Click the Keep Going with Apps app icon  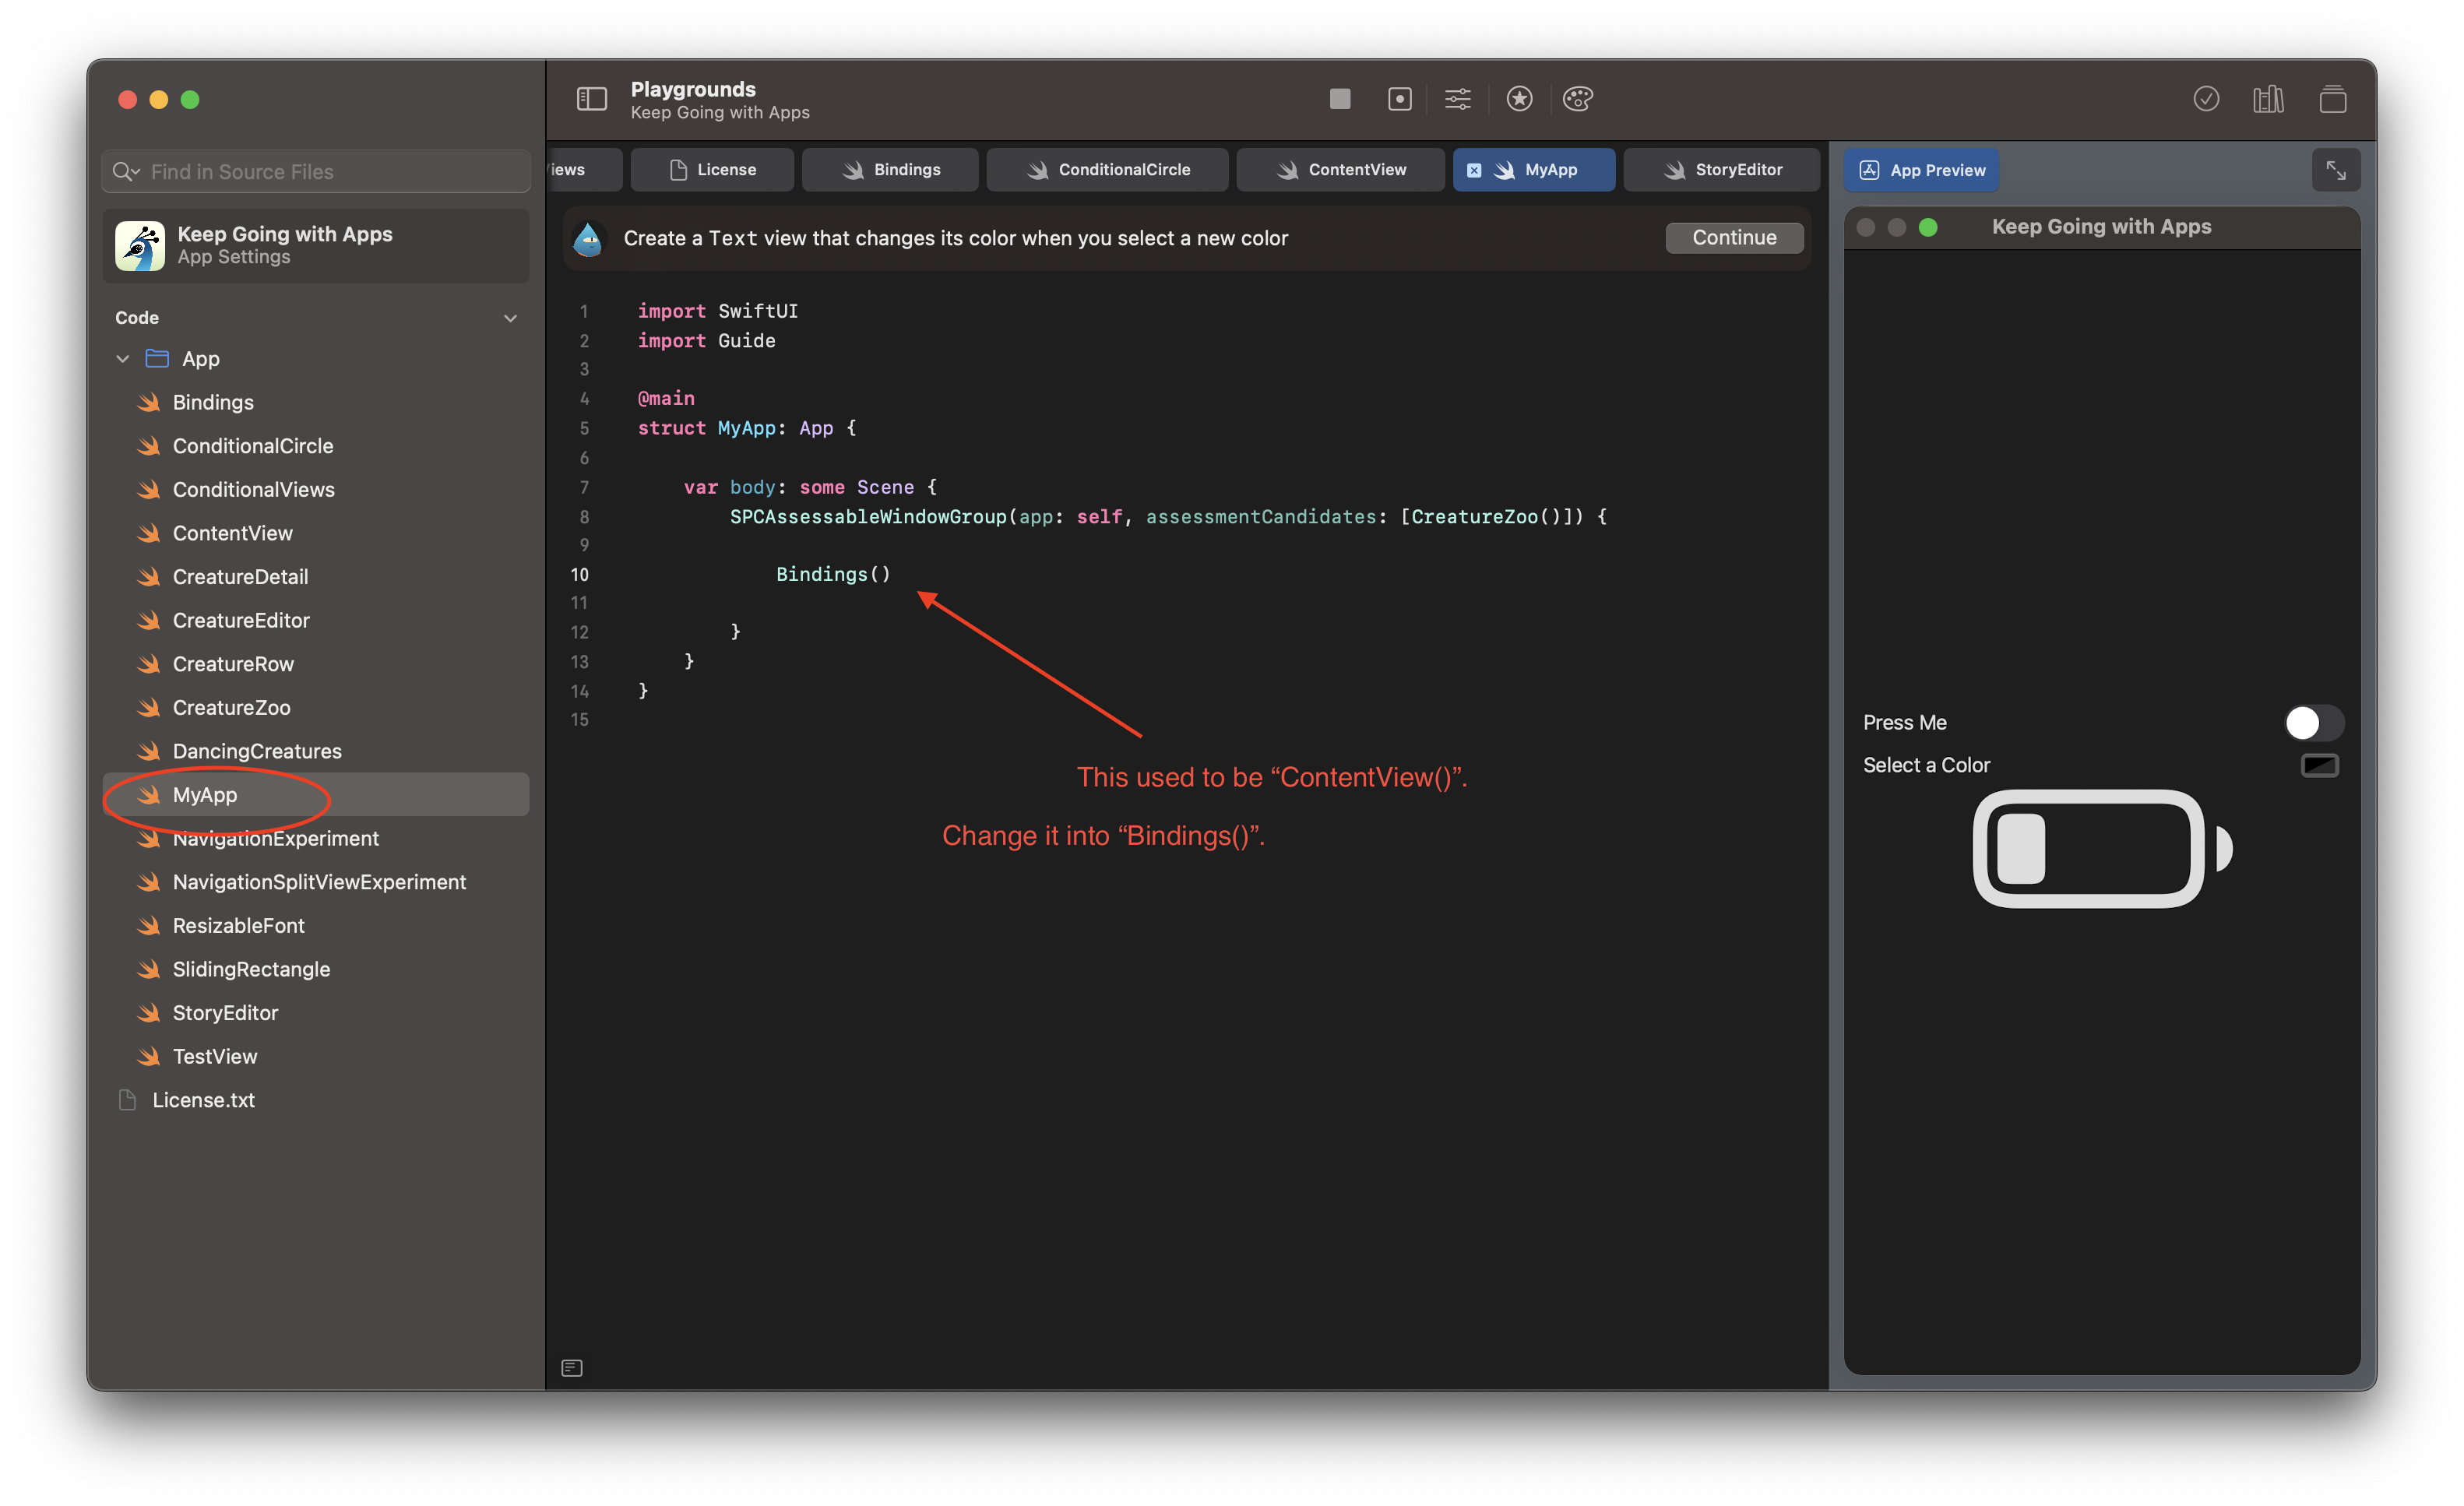tap(140, 245)
